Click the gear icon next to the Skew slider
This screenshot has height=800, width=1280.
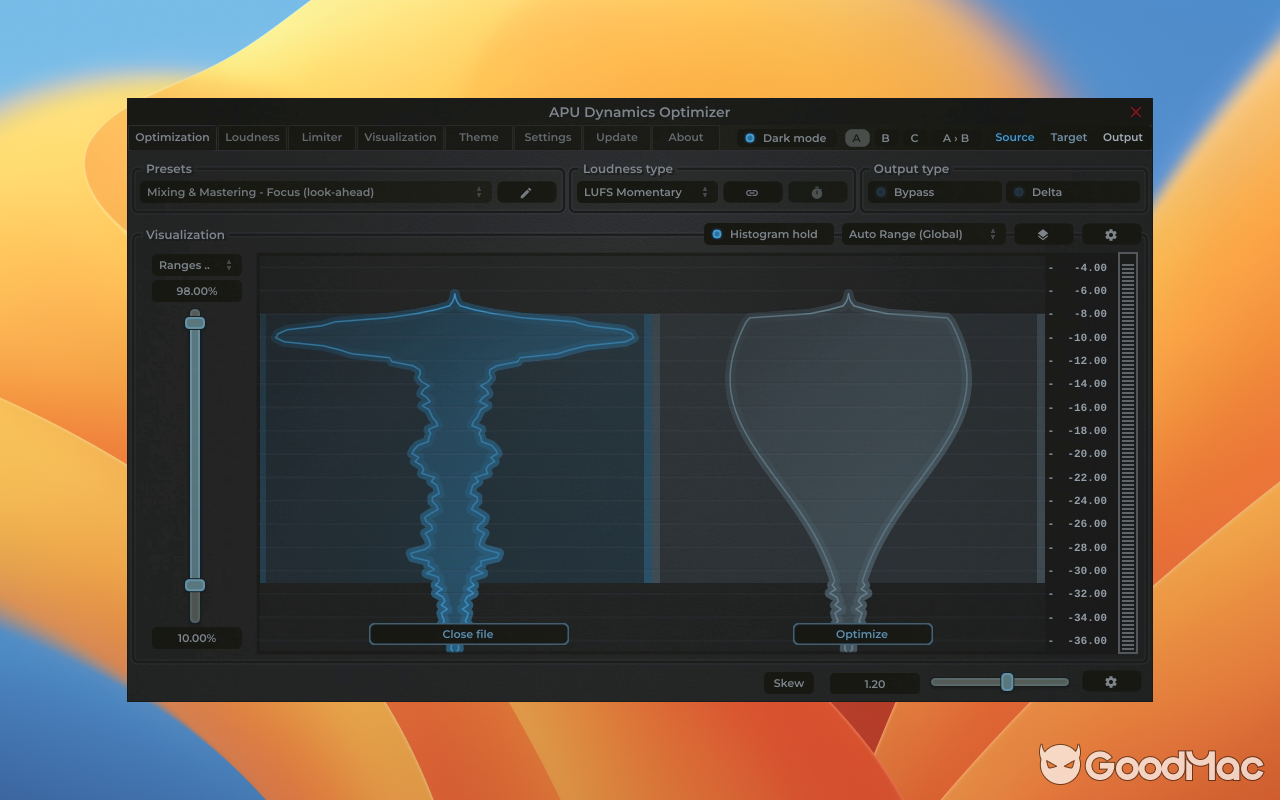(1111, 682)
